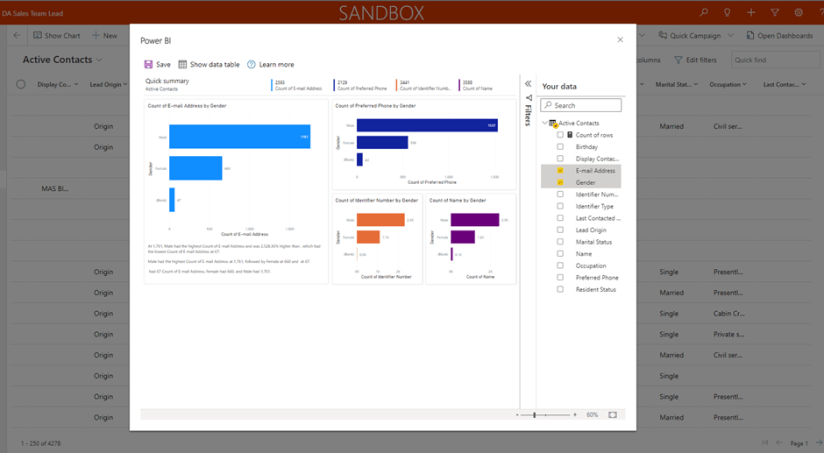
Task: Check the Marital Status field checkbox
Action: pyautogui.click(x=560, y=242)
